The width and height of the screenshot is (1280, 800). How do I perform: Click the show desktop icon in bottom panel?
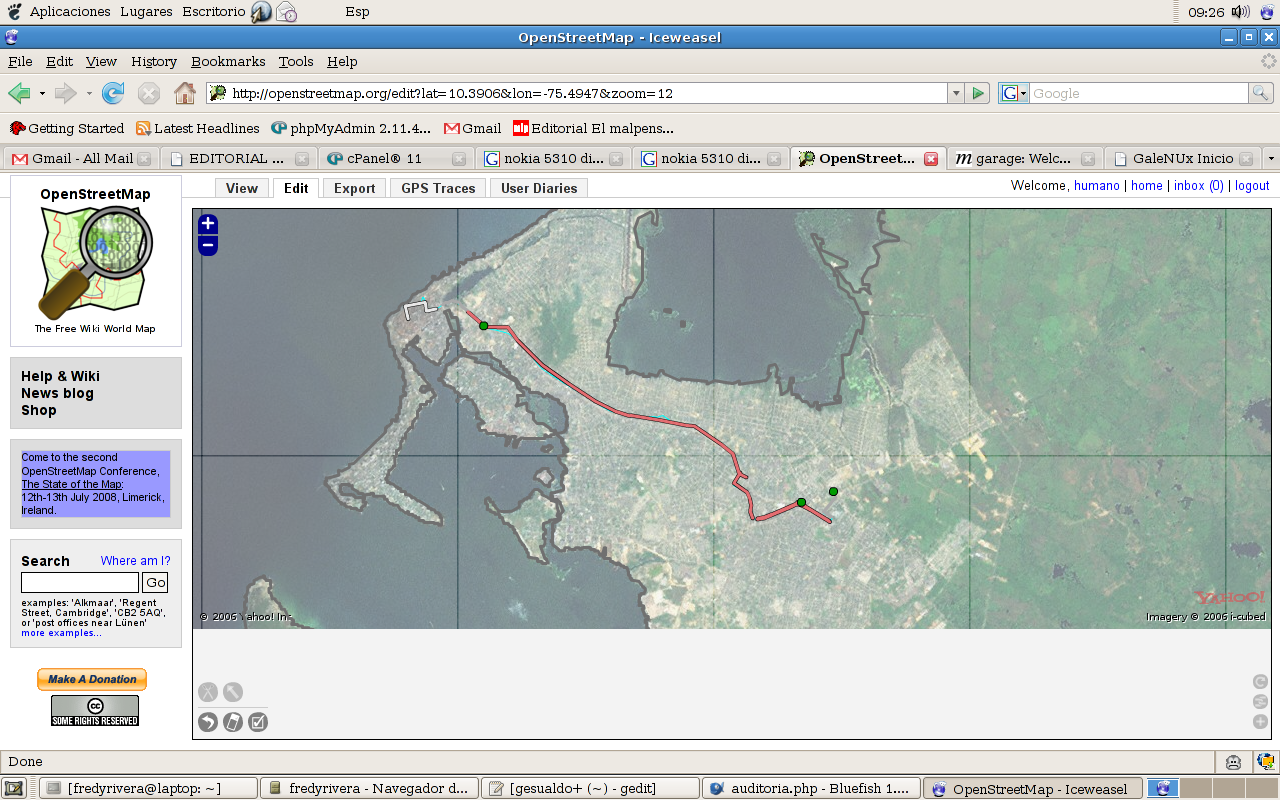[14, 788]
